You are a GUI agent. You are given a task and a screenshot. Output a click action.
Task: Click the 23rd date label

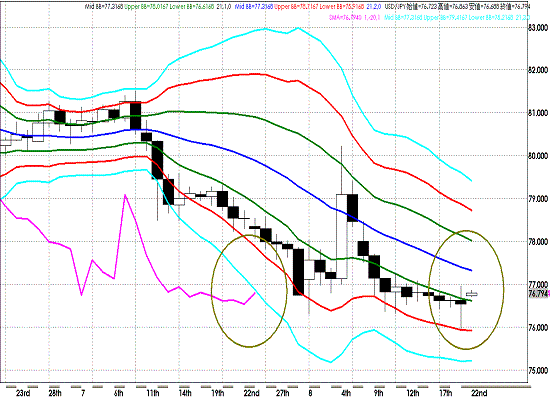coord(23,393)
